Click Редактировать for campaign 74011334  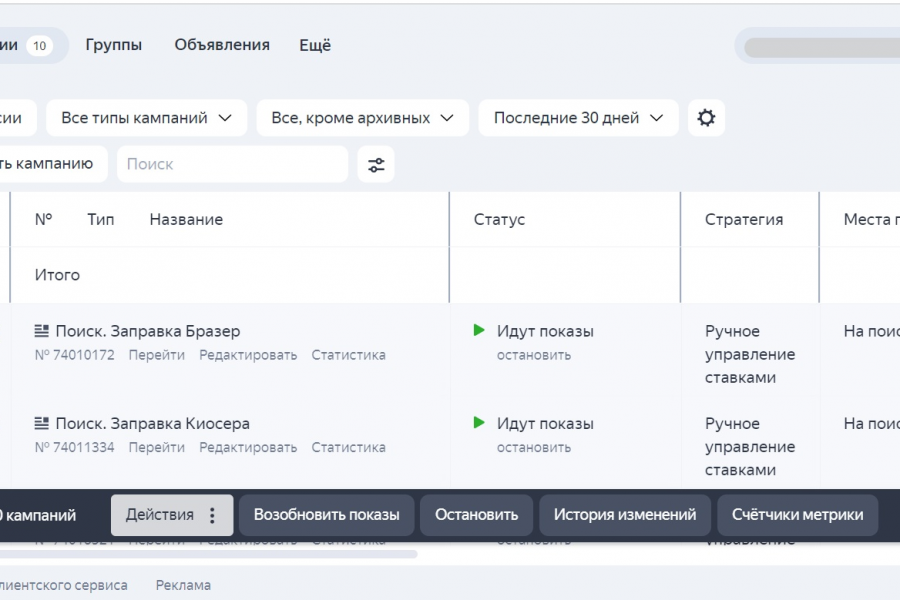[x=248, y=447]
